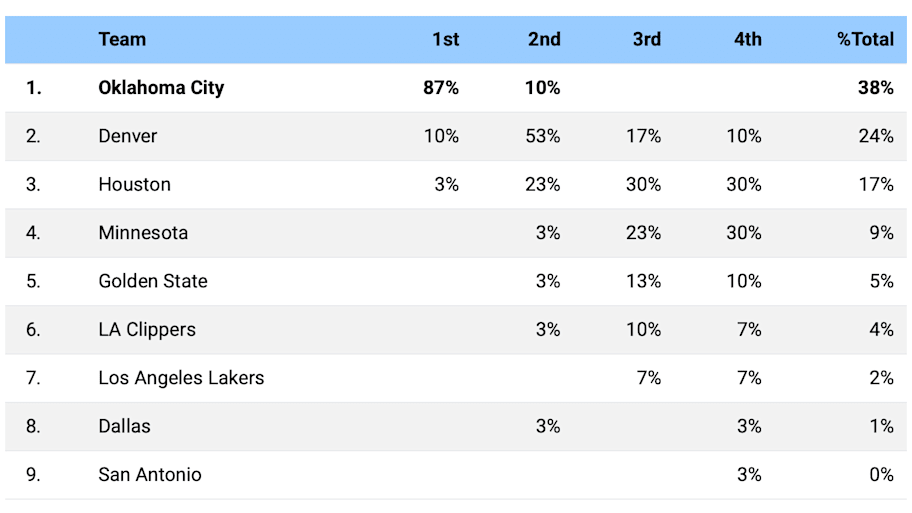
Task: Open the Denver team entry
Action: pos(128,136)
